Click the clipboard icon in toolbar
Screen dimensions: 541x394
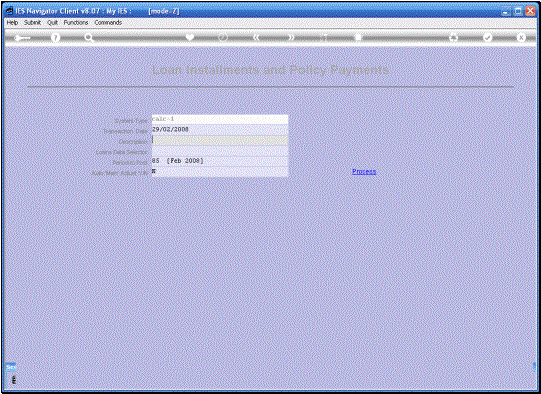[358, 37]
